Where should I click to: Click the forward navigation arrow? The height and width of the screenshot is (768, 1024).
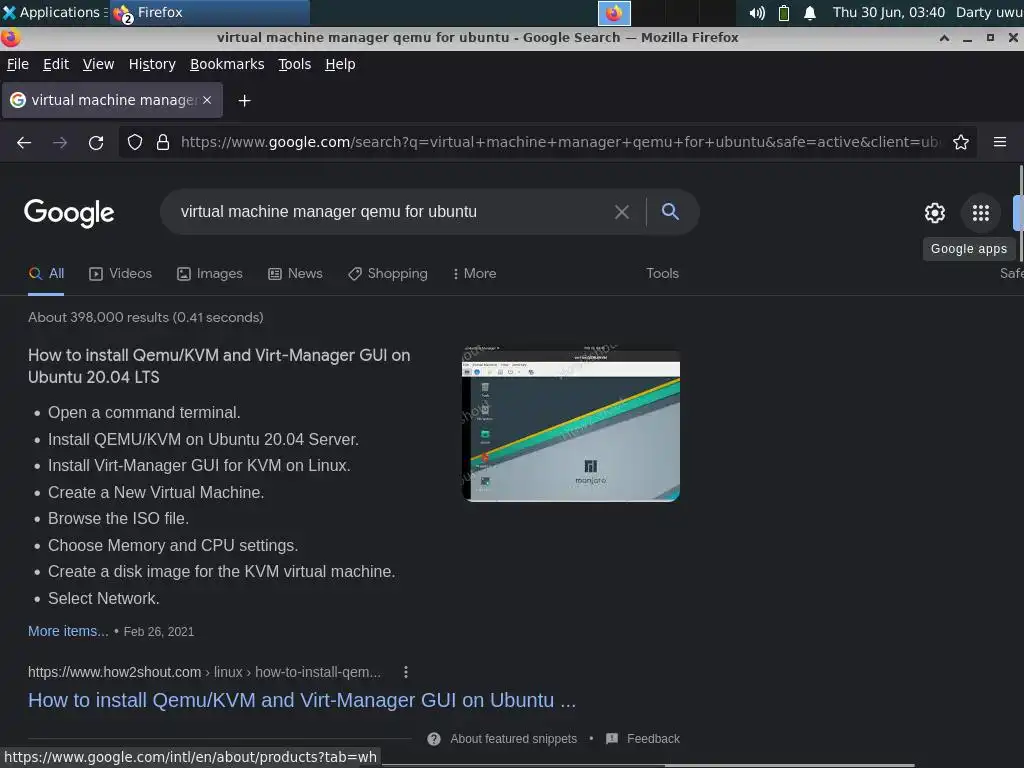[60, 142]
